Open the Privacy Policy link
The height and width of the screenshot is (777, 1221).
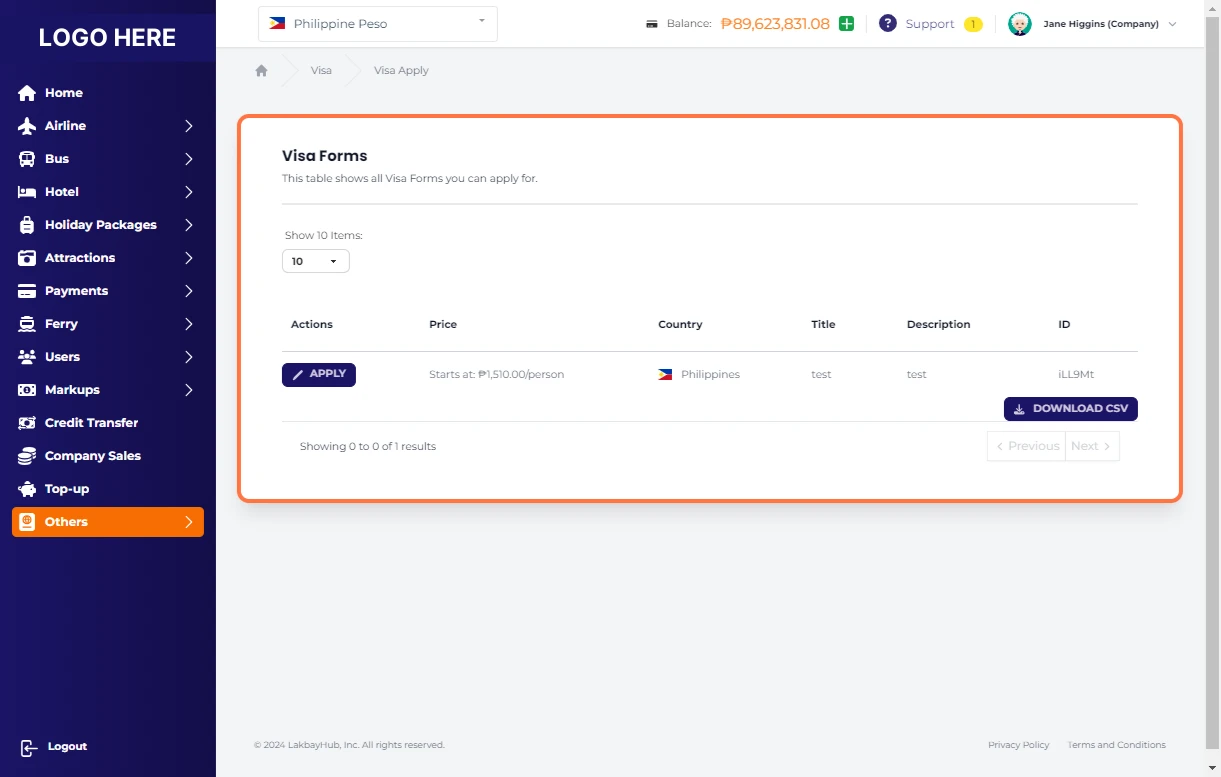[1018, 745]
